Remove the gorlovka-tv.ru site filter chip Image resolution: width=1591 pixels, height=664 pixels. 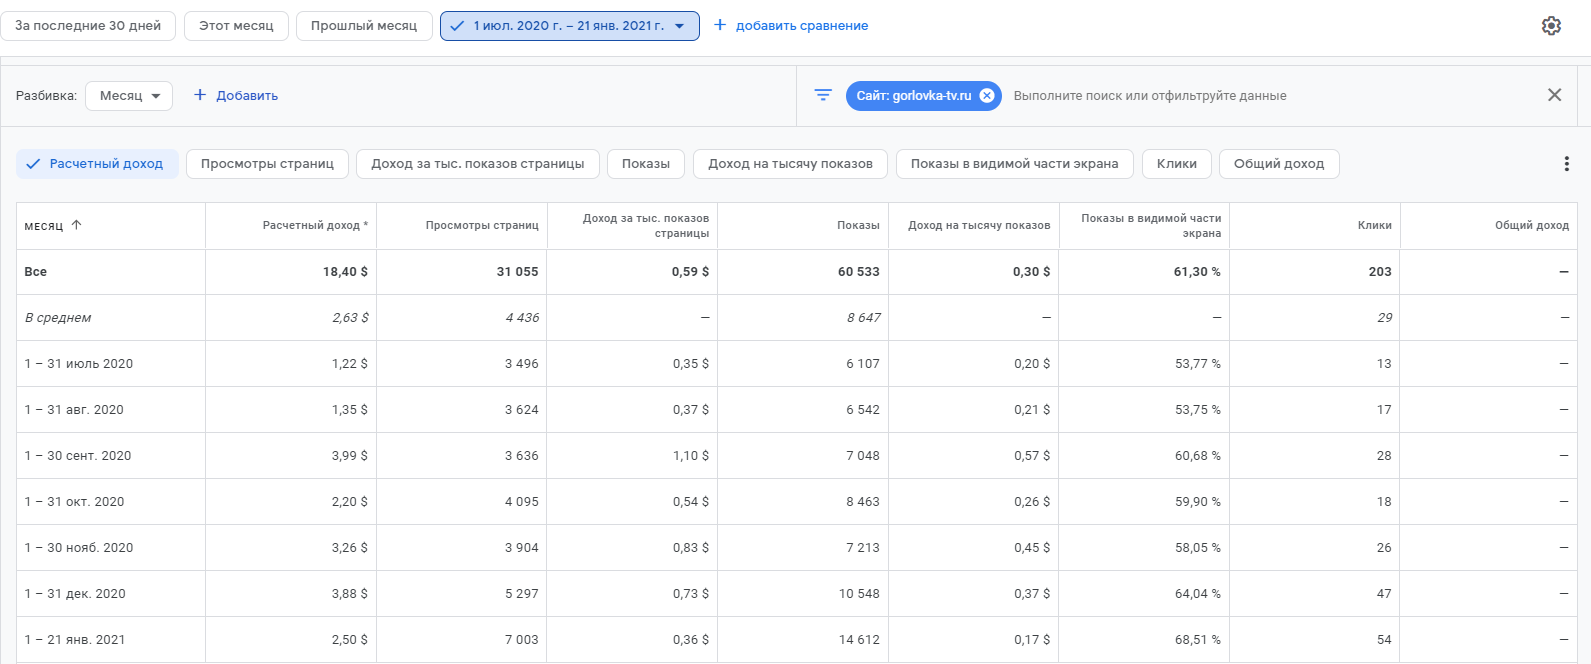987,96
